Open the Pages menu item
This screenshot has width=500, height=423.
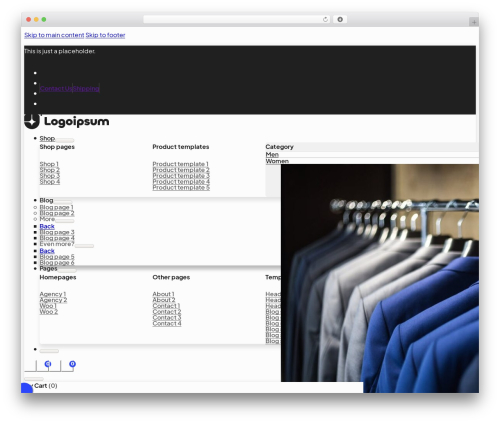point(48,268)
